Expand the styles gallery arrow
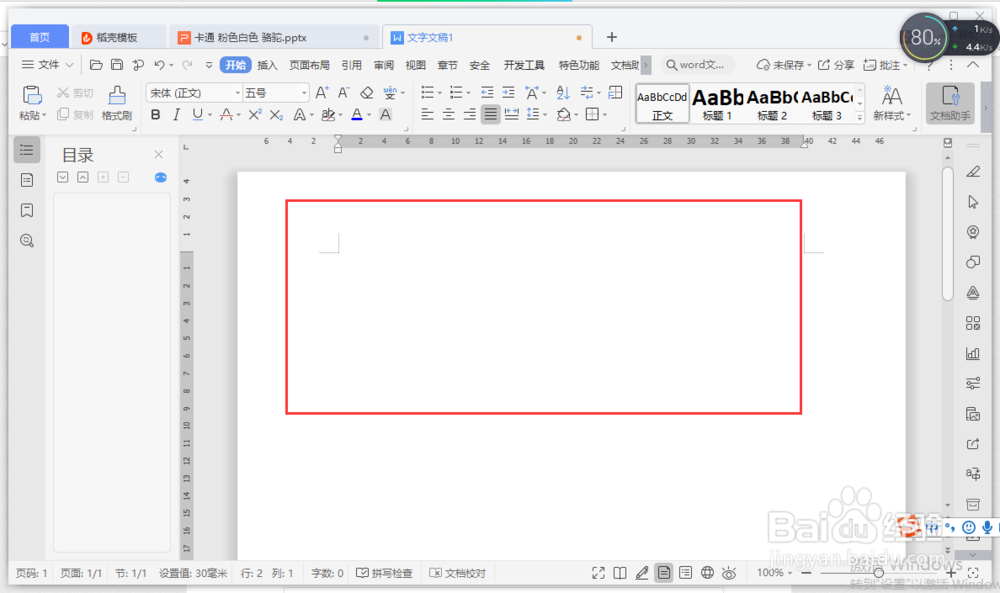 pos(860,117)
